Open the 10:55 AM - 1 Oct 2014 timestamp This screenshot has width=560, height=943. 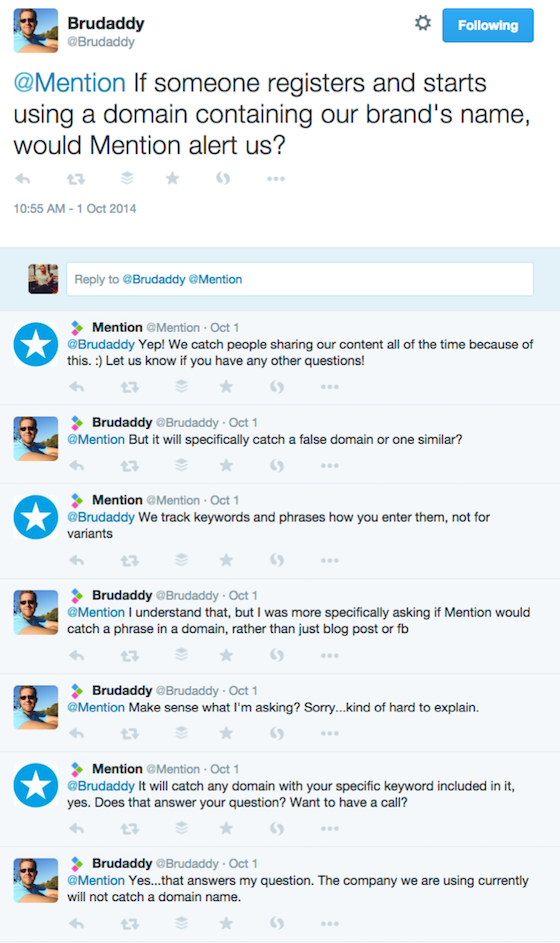(75, 209)
